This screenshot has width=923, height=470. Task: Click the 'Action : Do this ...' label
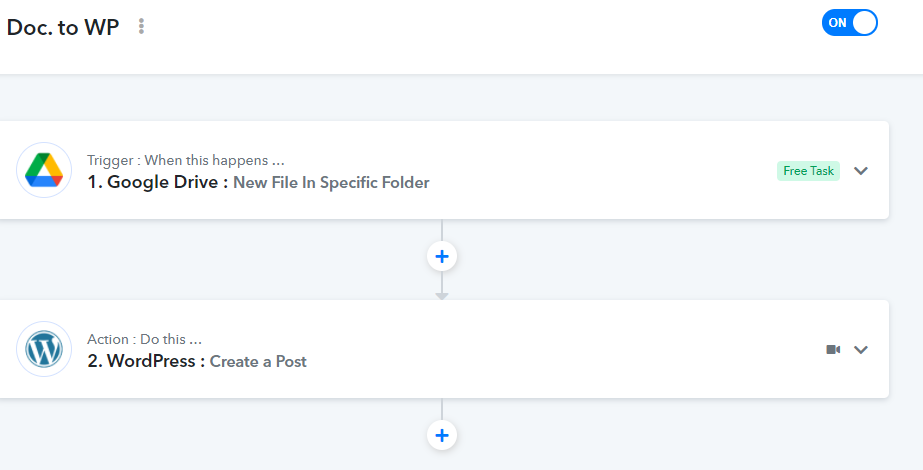point(145,339)
